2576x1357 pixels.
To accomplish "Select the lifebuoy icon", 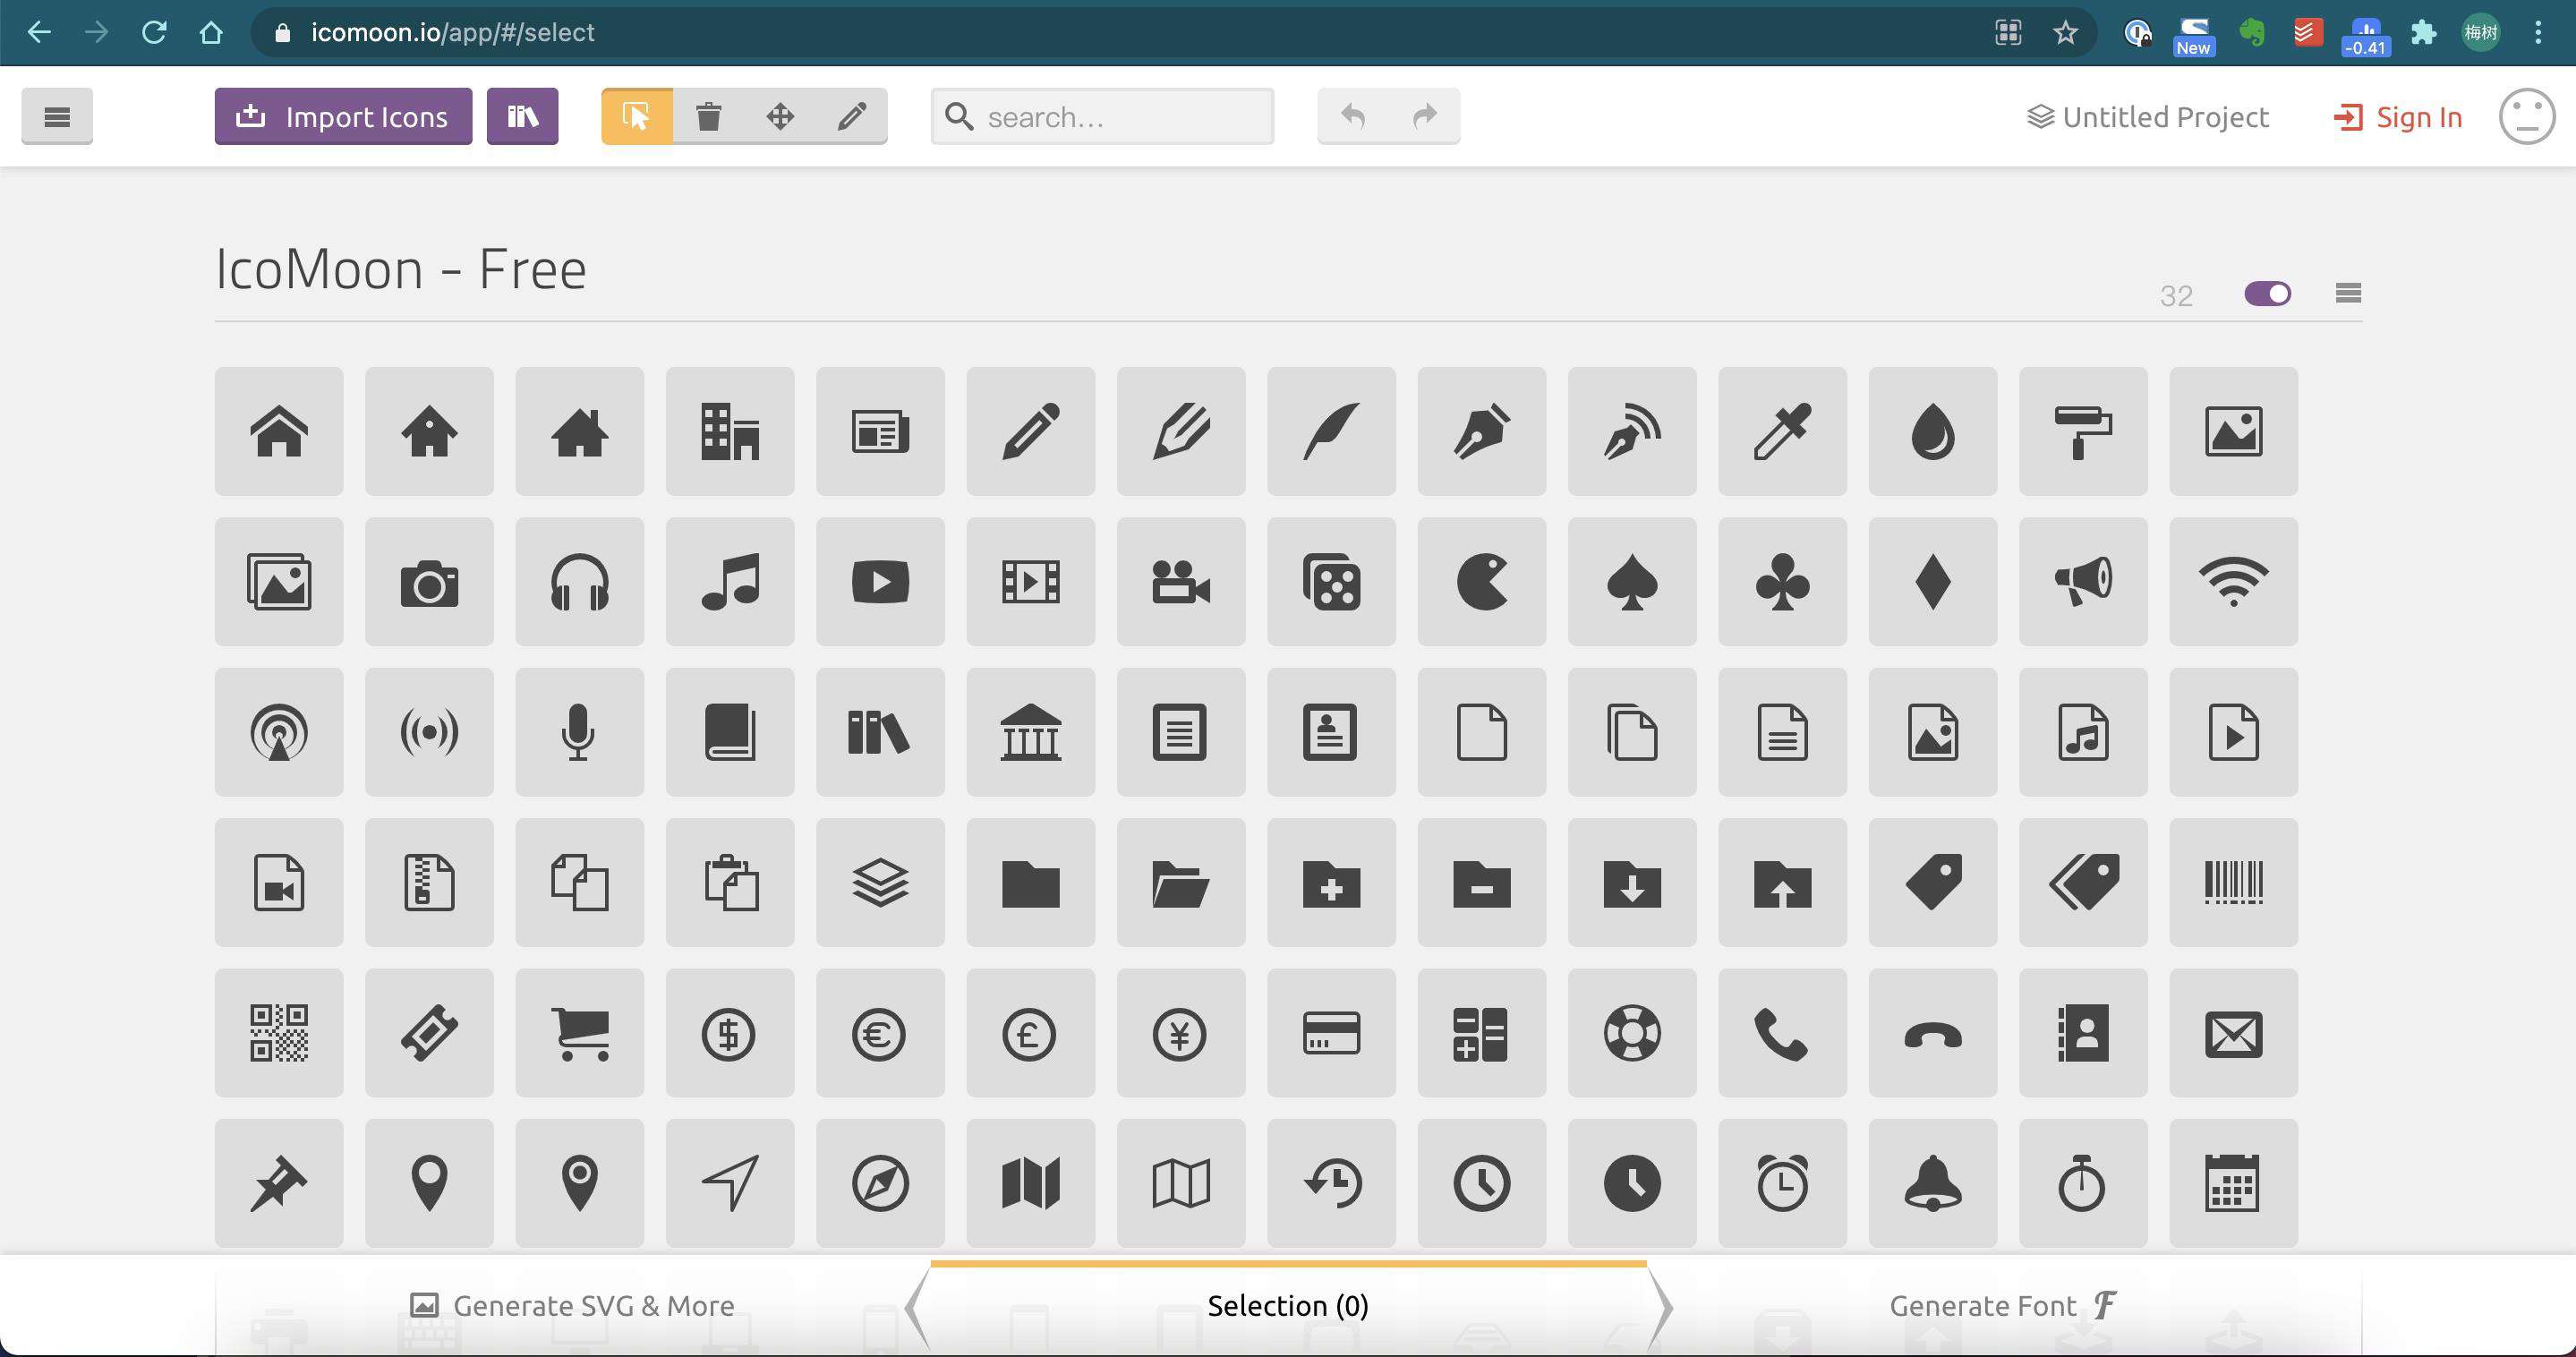I will click(x=1632, y=1033).
